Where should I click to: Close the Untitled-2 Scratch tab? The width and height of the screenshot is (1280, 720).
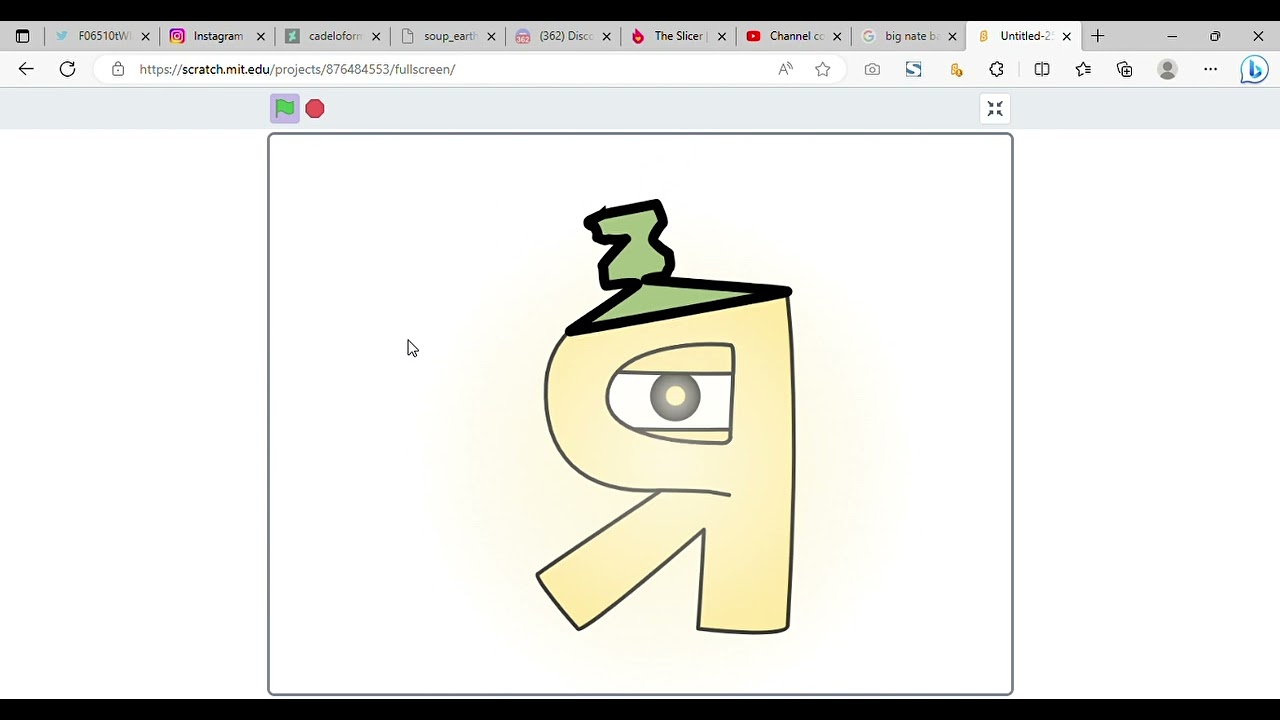tap(1067, 36)
